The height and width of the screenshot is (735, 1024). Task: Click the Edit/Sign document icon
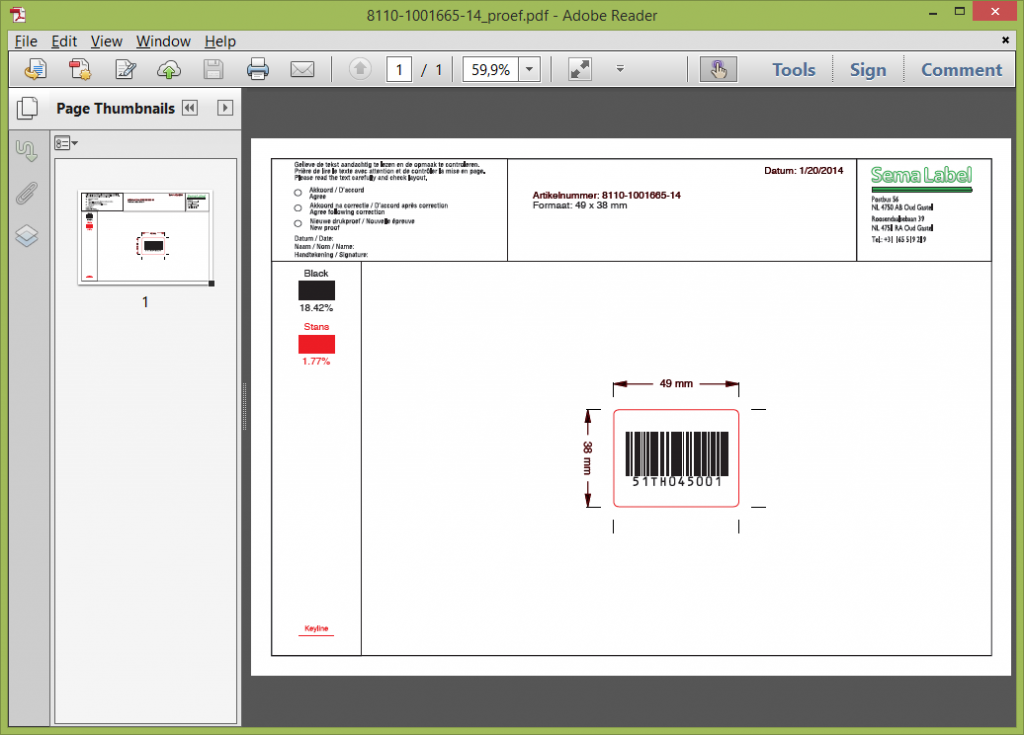(125, 69)
